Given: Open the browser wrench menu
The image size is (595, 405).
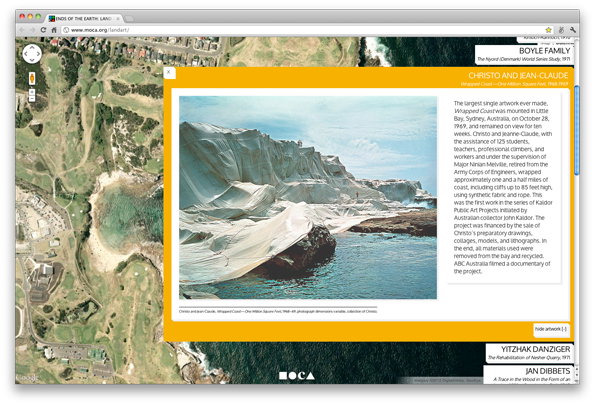Looking at the screenshot, I should coord(573,30).
